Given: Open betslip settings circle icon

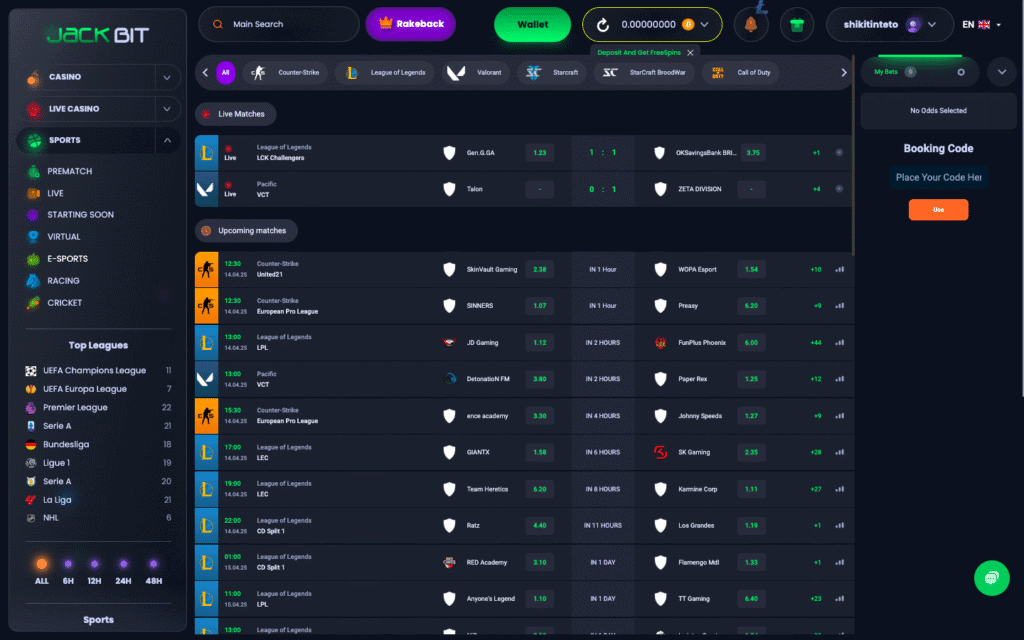Looking at the screenshot, I should (x=961, y=72).
